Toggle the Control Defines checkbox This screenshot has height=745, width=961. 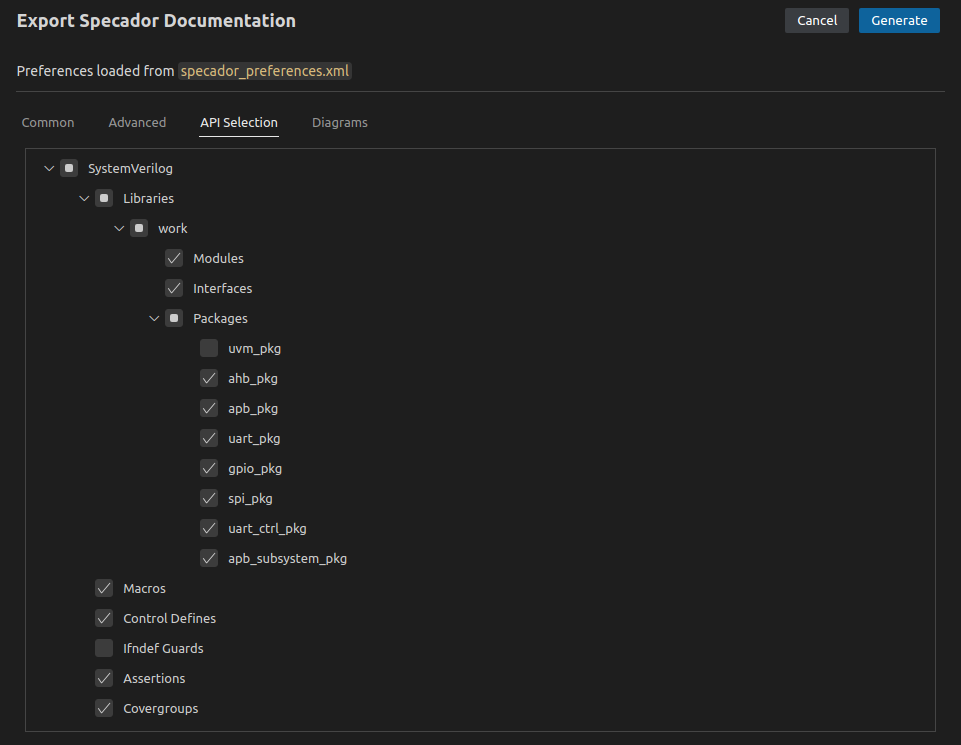coord(103,618)
